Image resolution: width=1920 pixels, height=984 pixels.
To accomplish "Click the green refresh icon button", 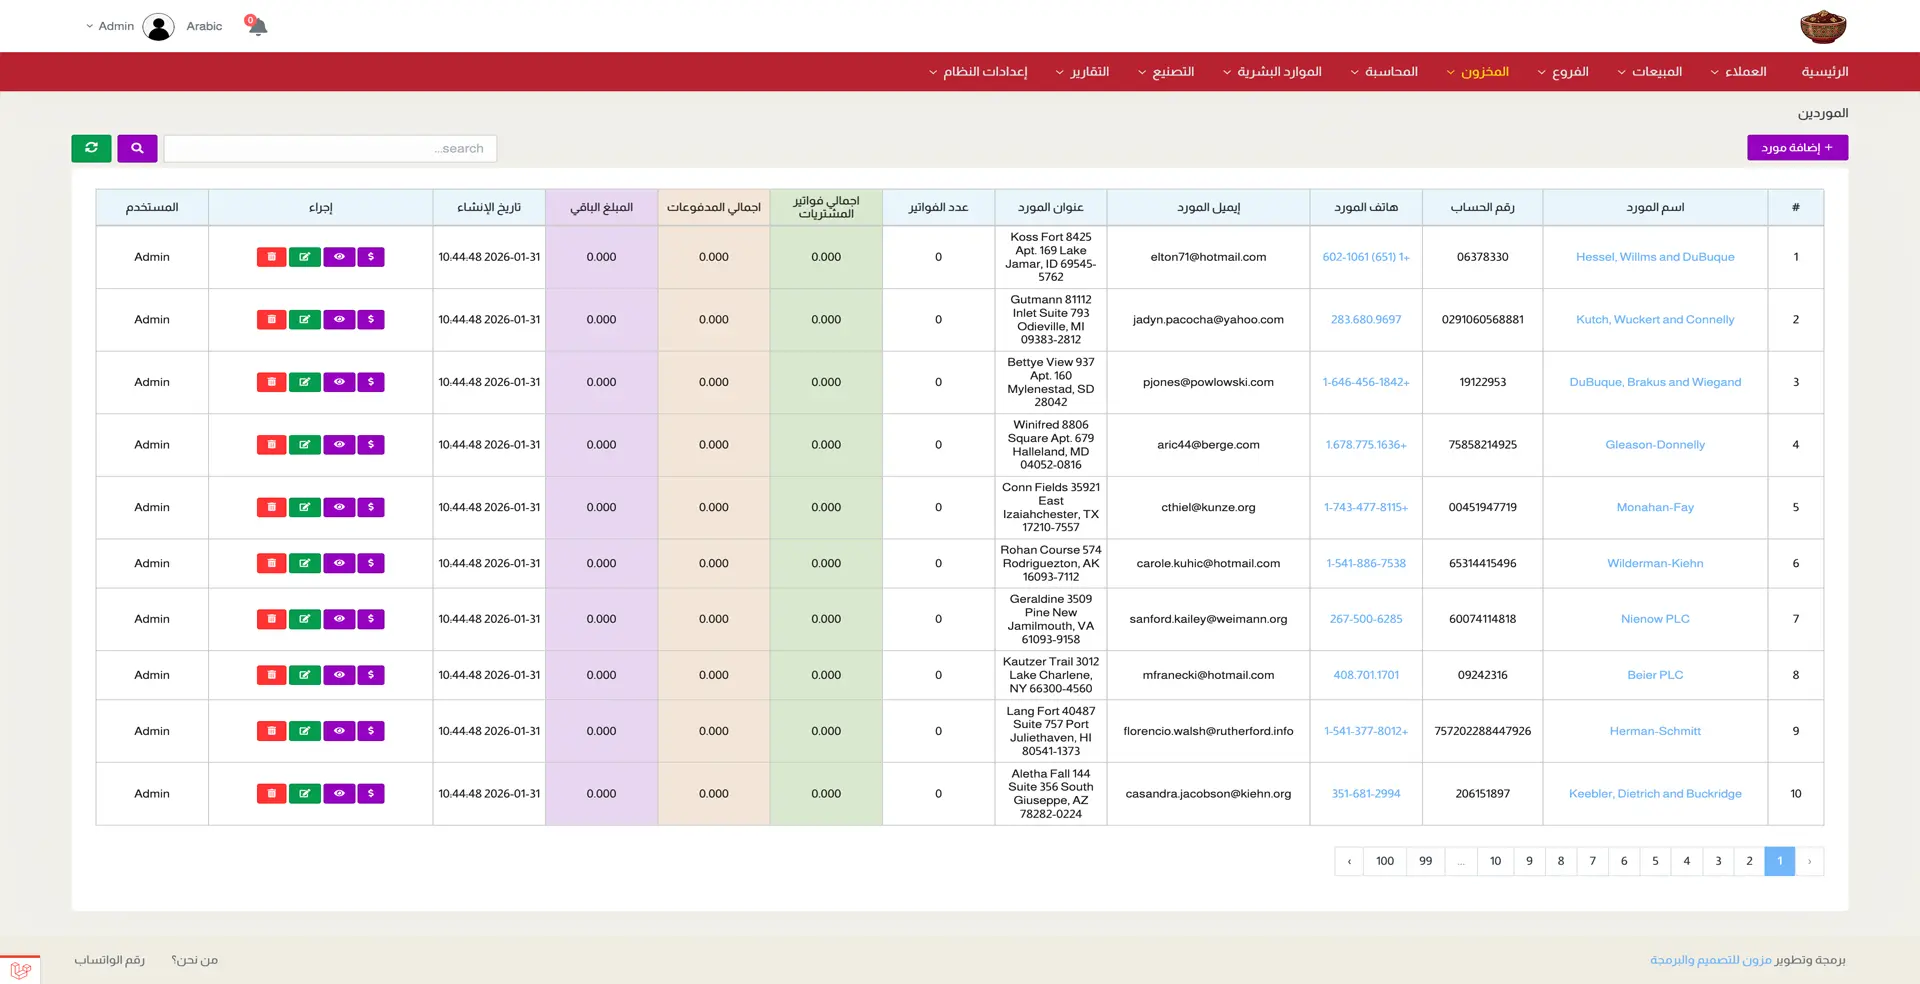I will coord(91,148).
